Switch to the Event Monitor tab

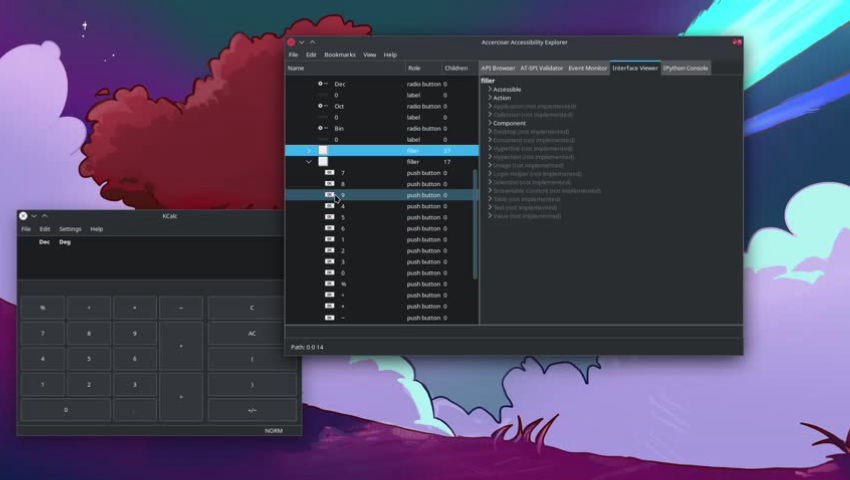click(588, 68)
